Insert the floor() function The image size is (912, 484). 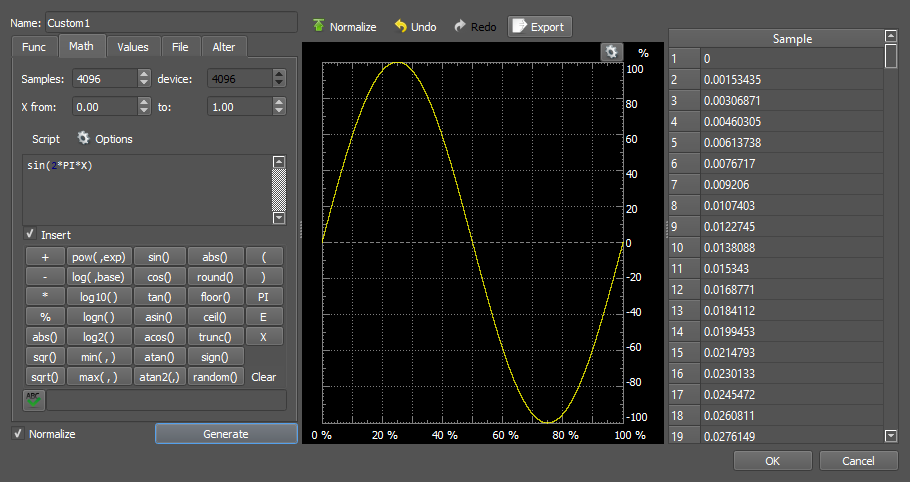pos(215,297)
